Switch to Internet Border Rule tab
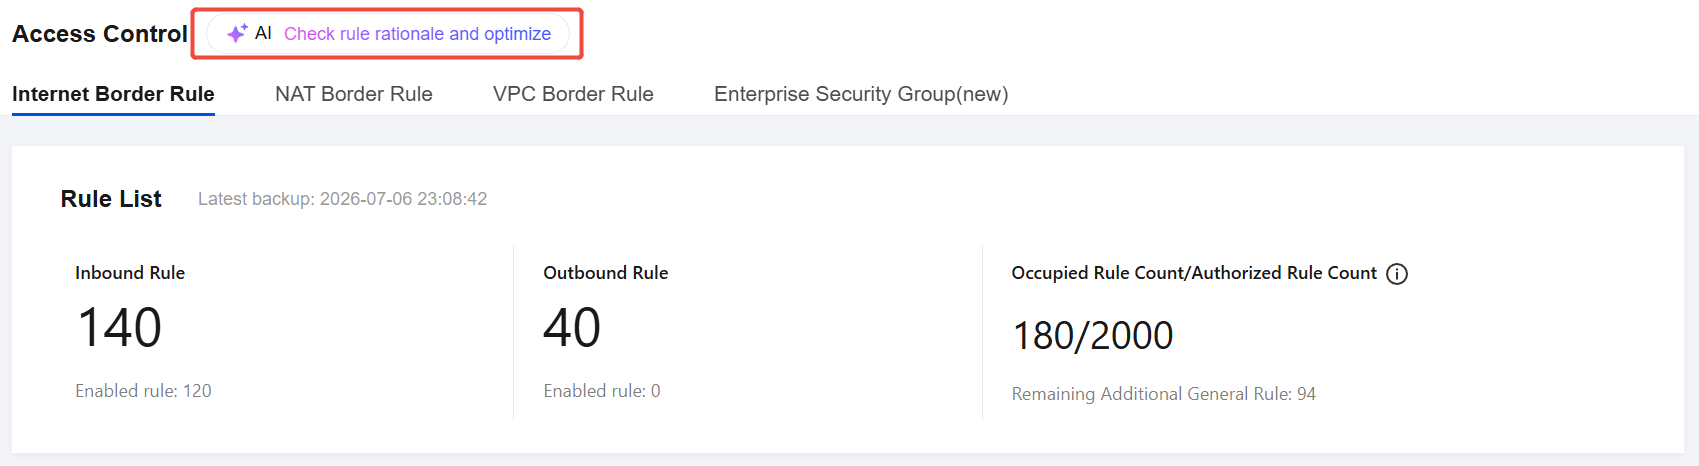 pyautogui.click(x=113, y=94)
